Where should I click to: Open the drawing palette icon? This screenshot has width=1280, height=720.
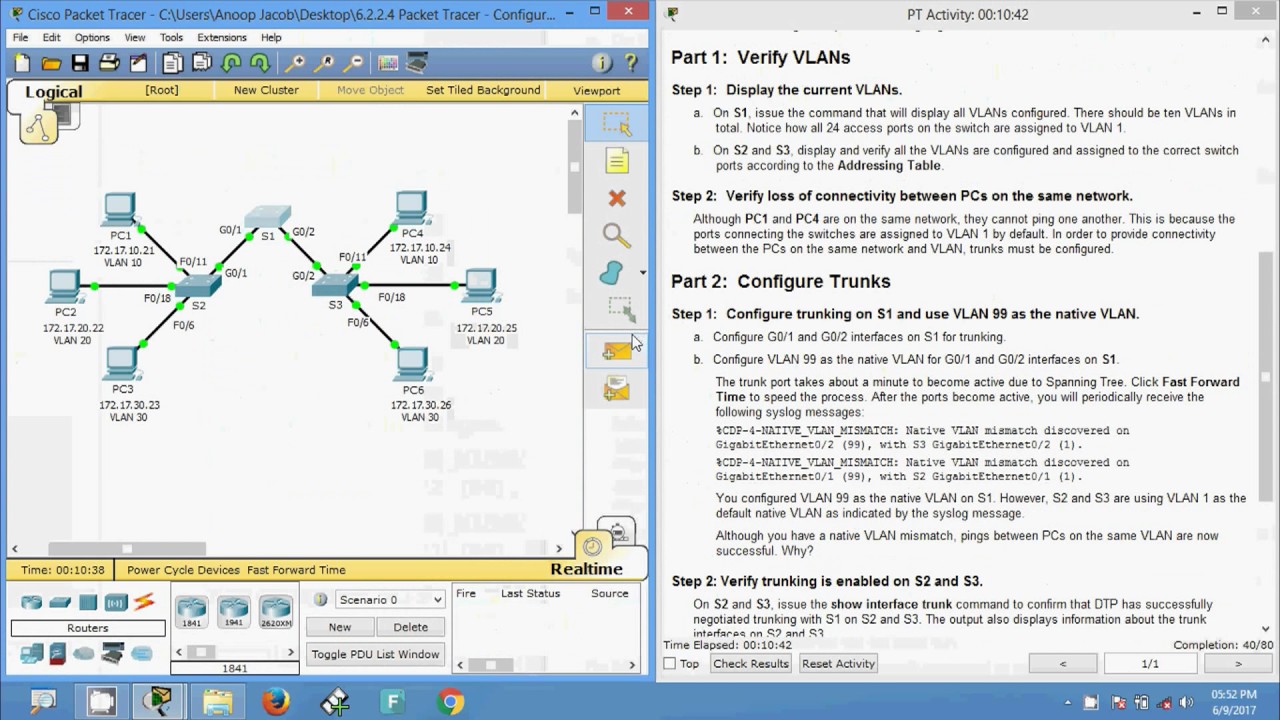pyautogui.click(x=388, y=63)
